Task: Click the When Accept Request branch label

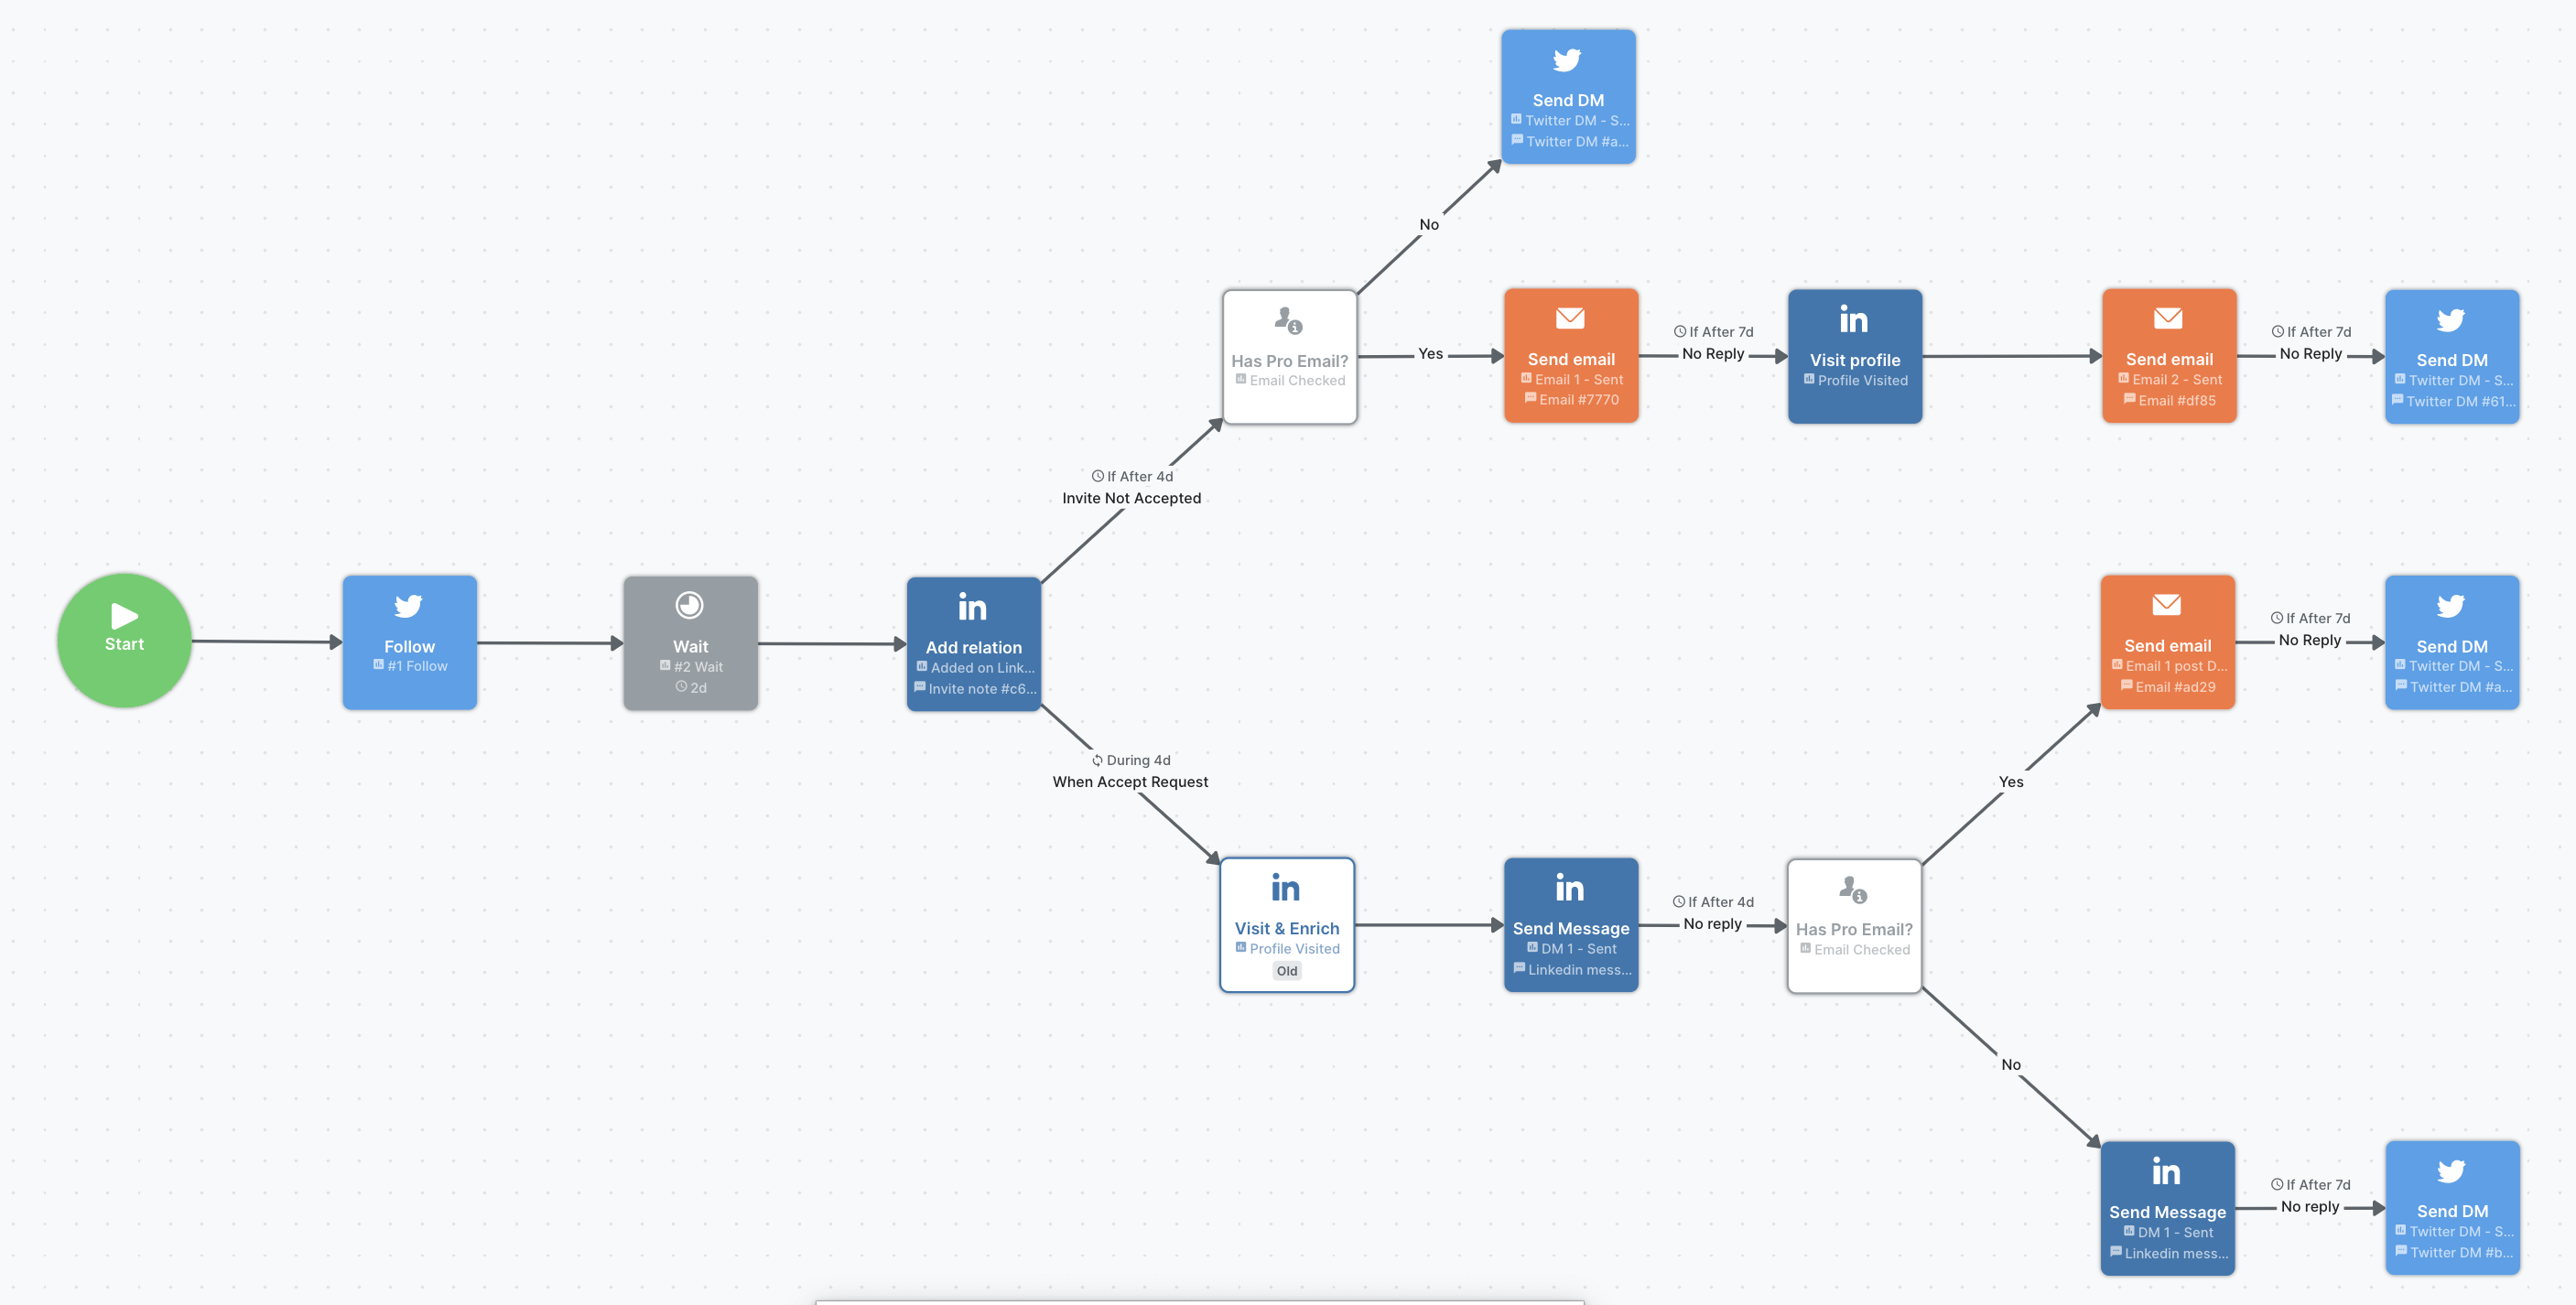Action: [1123, 779]
